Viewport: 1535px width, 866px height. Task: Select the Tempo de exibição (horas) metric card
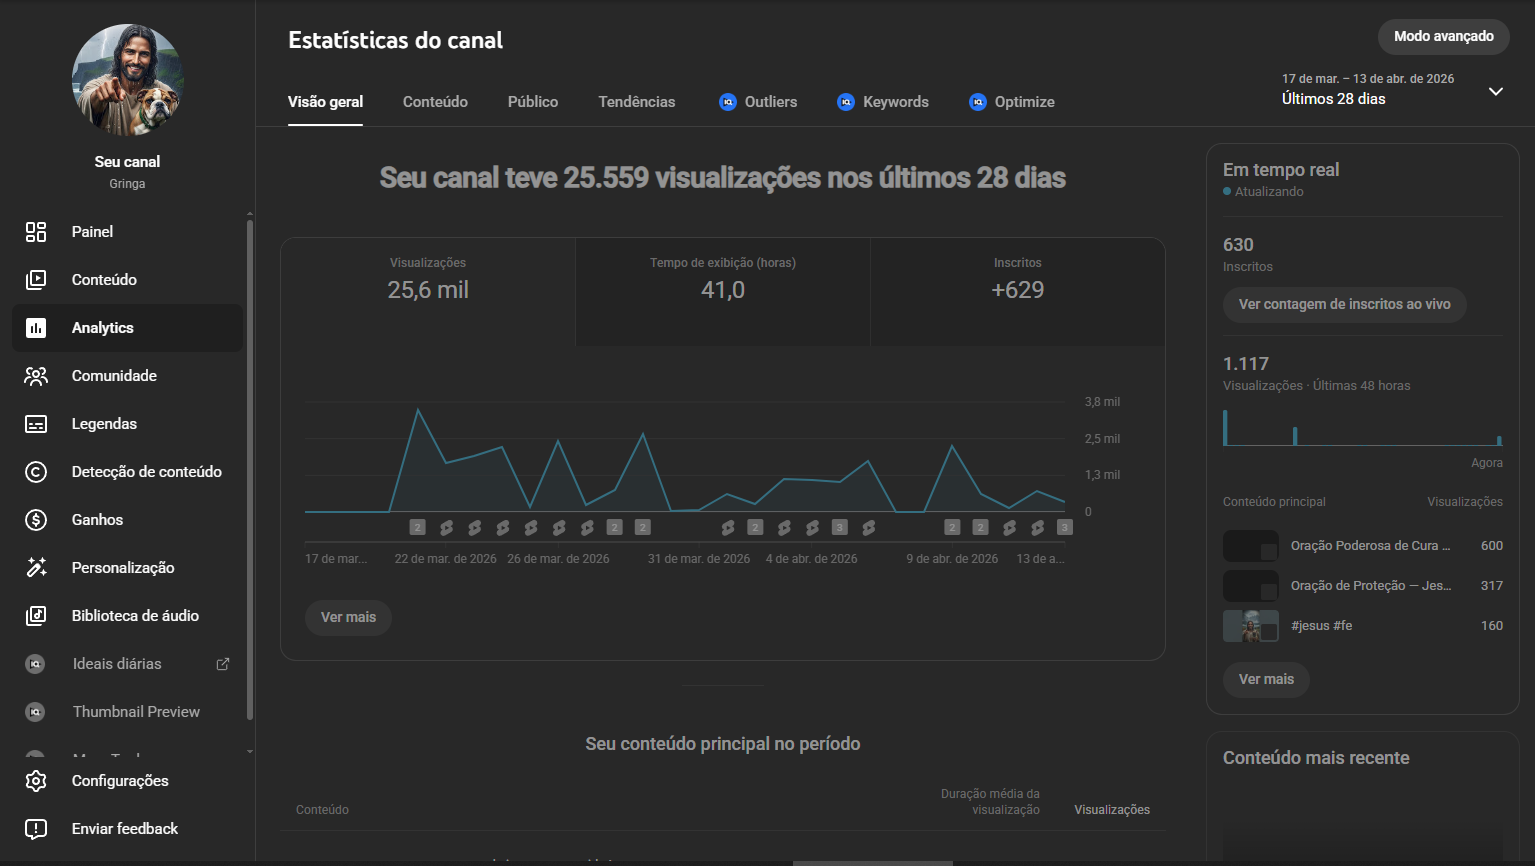coord(722,291)
